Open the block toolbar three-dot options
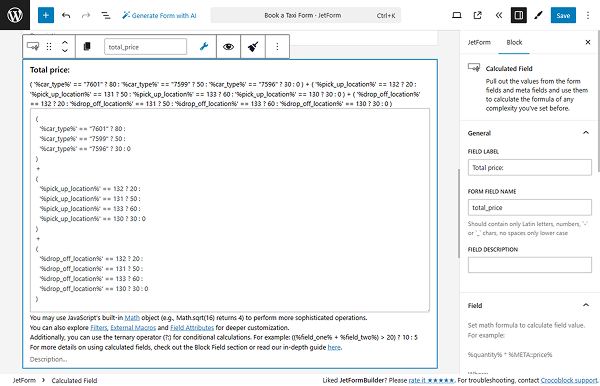Viewport: 600px width, 386px height. click(277, 47)
